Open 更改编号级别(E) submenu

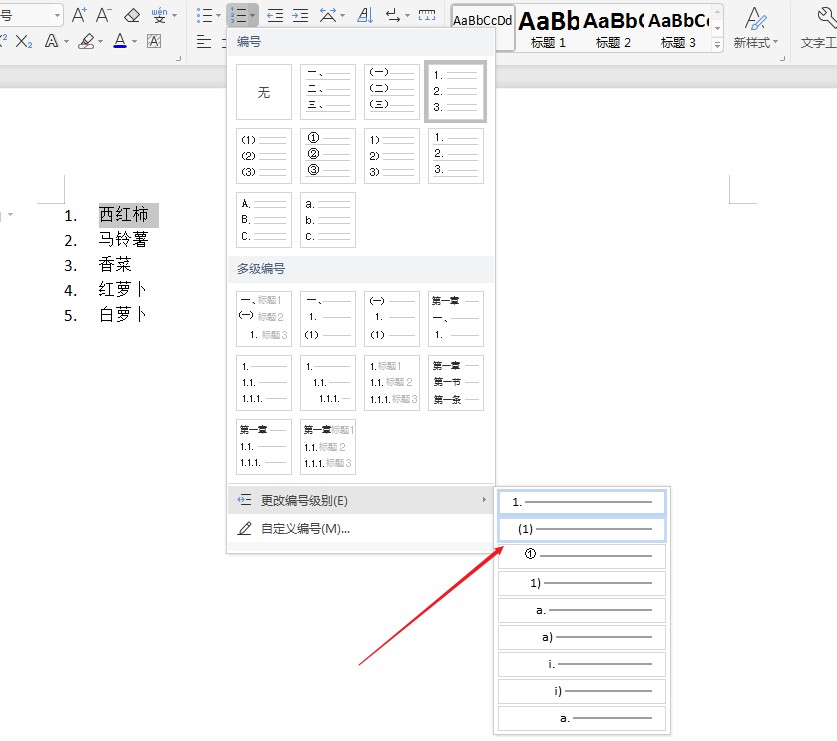click(x=361, y=500)
